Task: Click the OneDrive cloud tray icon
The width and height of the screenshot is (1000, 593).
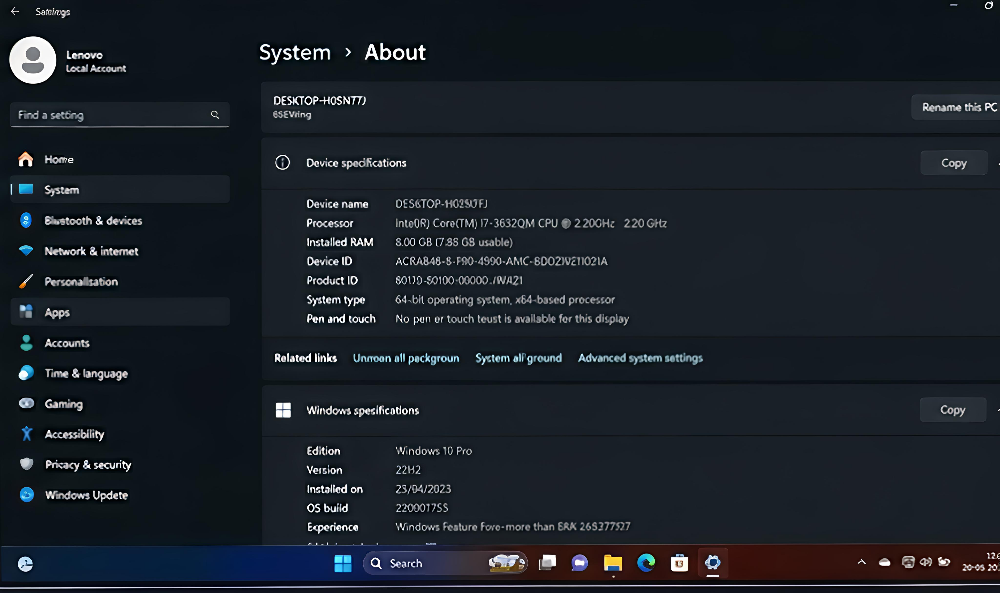Action: 885,562
